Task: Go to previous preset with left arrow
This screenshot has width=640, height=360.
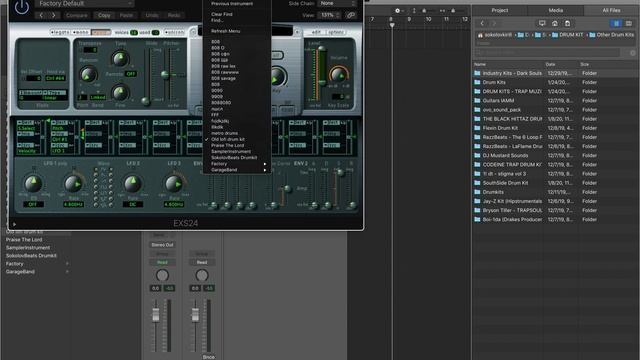Action: pyautogui.click(x=41, y=15)
